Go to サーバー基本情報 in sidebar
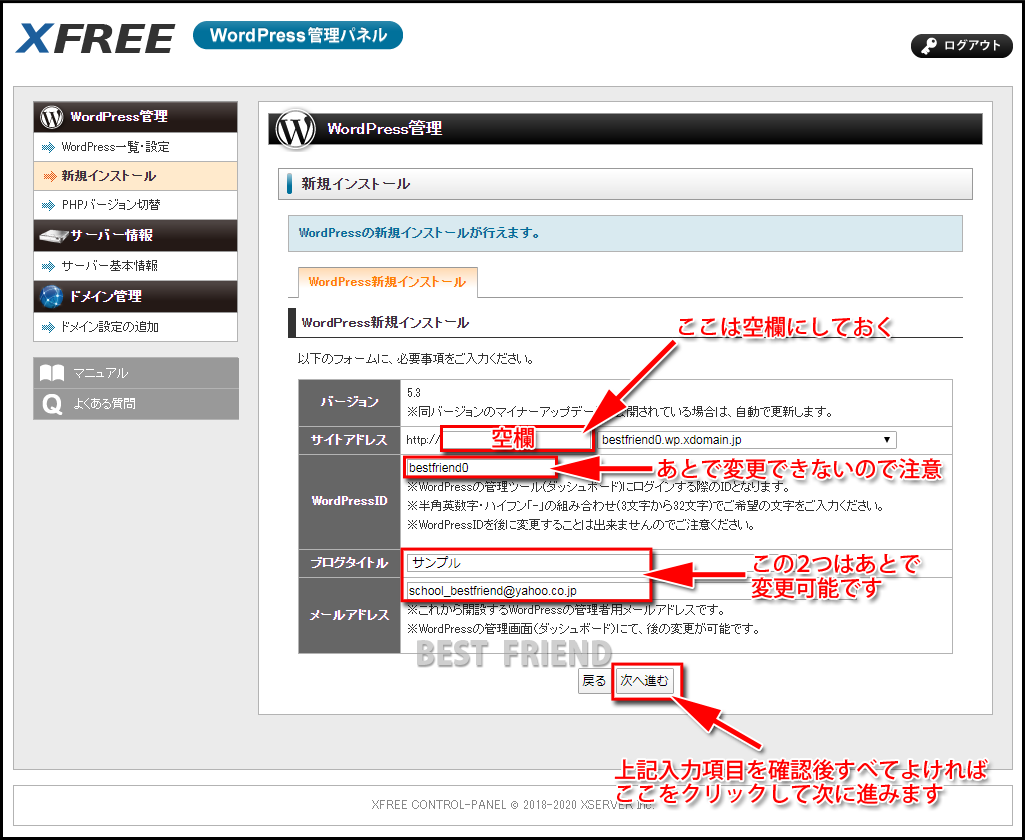1025x840 pixels. point(135,265)
